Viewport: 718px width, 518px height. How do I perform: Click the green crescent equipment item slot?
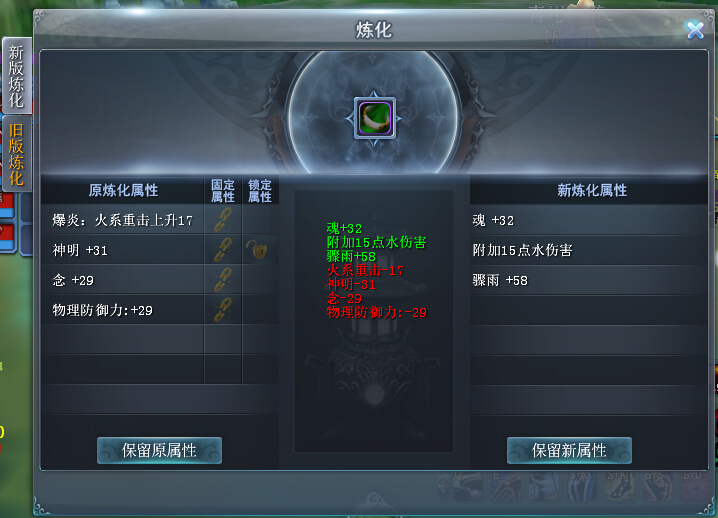375,118
